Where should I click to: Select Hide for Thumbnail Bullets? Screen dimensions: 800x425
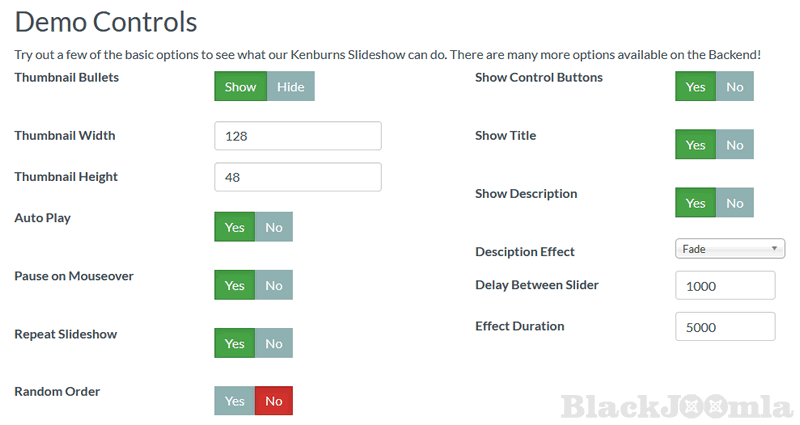(x=291, y=87)
